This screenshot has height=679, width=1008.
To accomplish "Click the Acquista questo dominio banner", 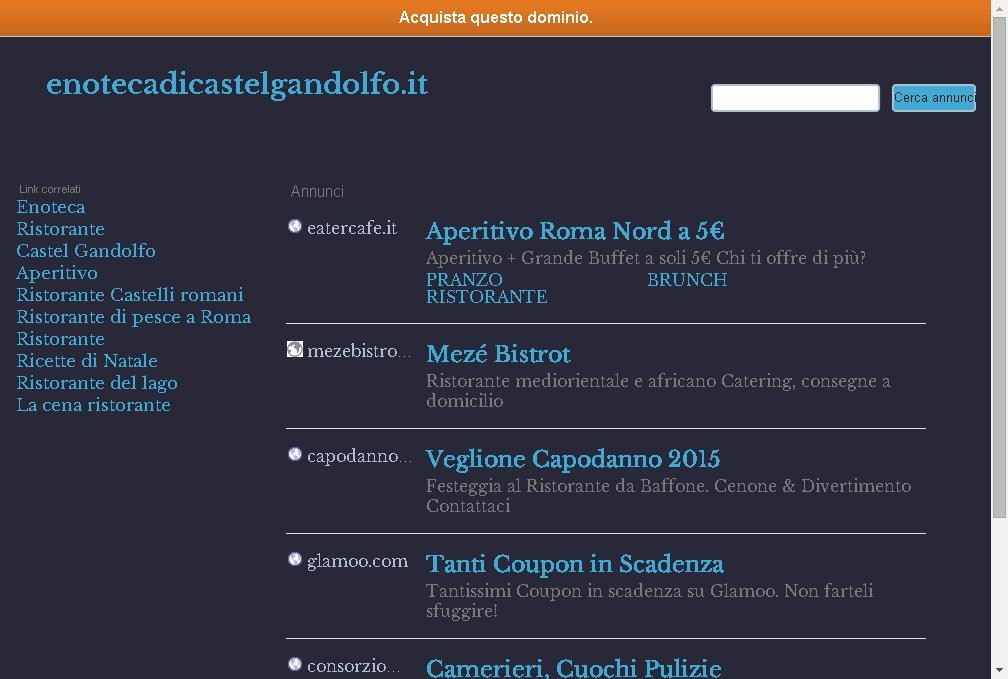I will coord(496,17).
